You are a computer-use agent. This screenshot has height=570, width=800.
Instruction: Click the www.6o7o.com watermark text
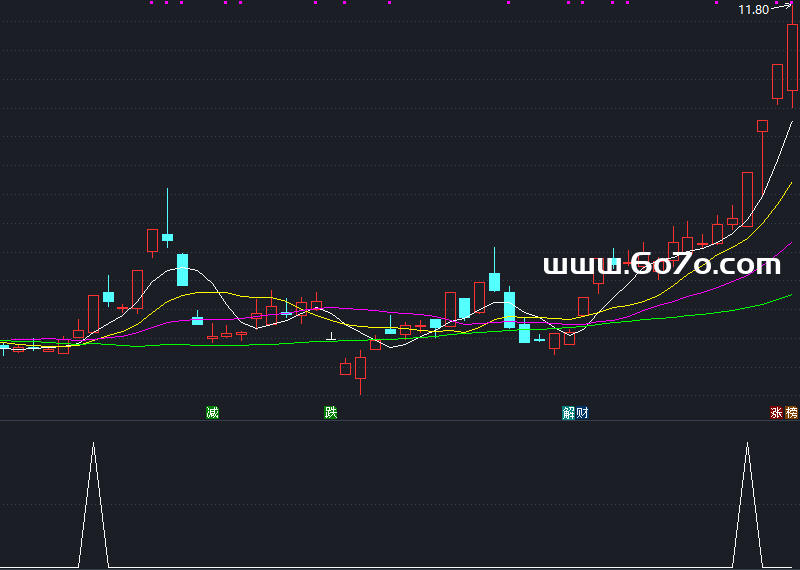pos(661,265)
